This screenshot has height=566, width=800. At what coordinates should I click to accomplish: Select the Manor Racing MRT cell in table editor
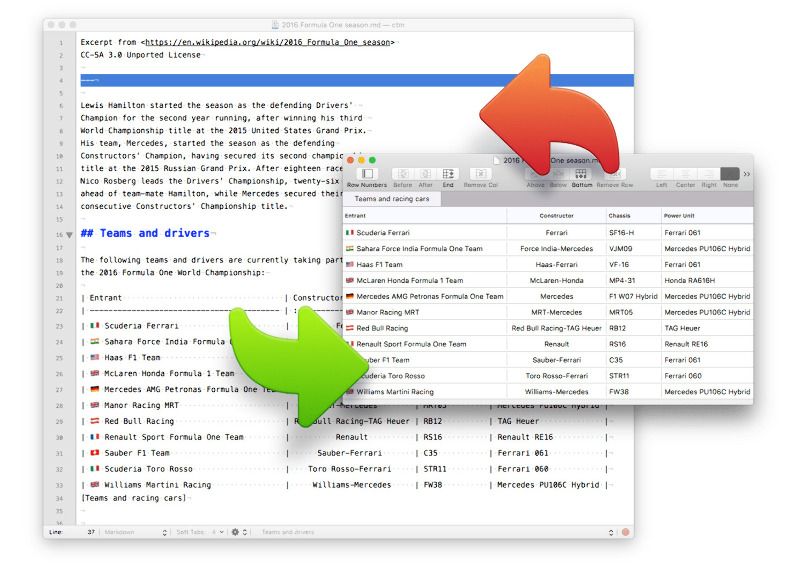click(x=425, y=312)
